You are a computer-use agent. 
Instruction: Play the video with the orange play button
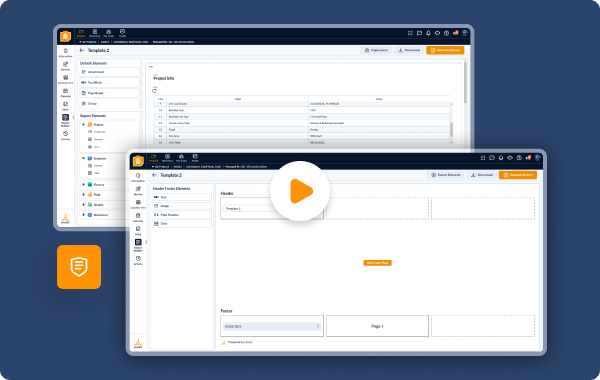tap(300, 191)
